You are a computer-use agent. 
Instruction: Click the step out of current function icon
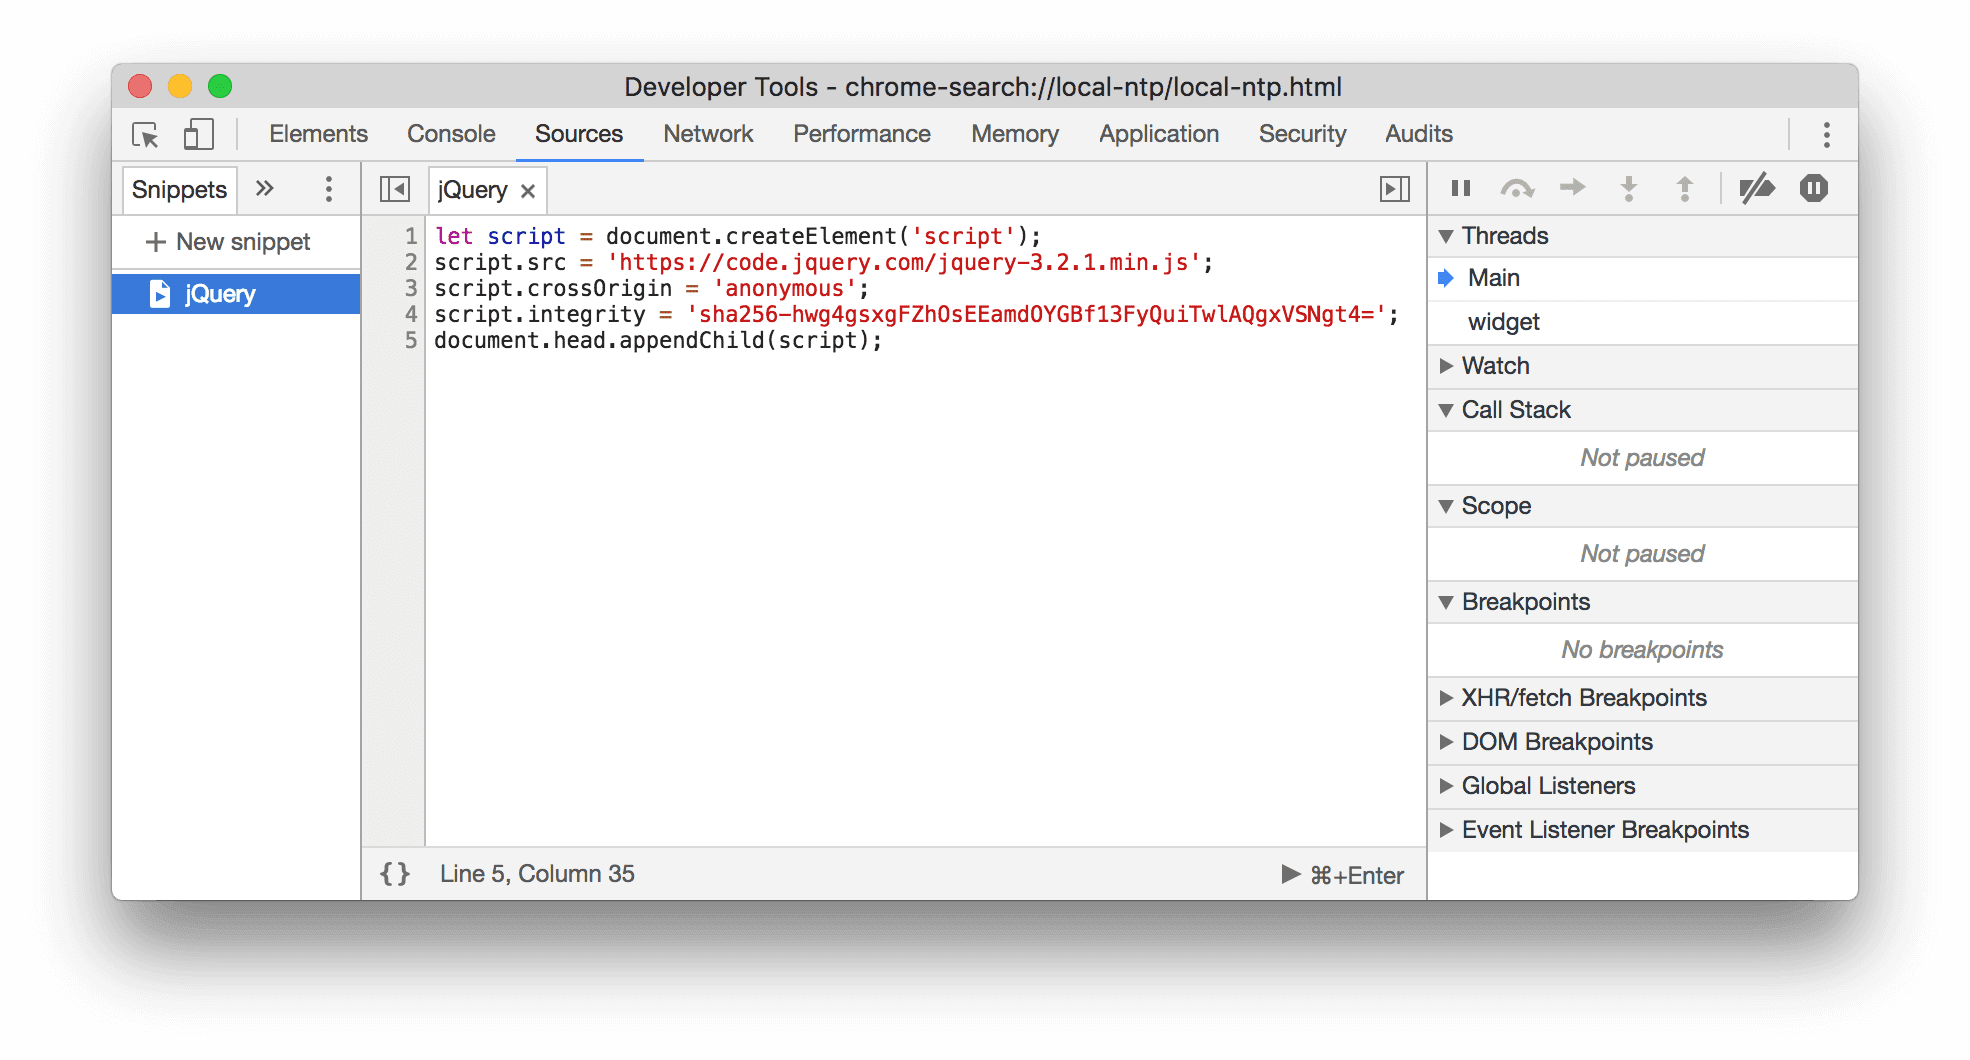pos(1685,187)
